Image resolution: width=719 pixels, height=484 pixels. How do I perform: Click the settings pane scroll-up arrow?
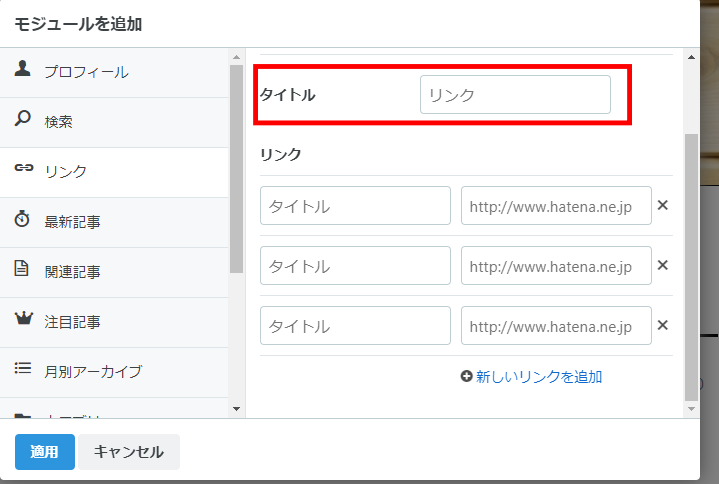point(691,57)
